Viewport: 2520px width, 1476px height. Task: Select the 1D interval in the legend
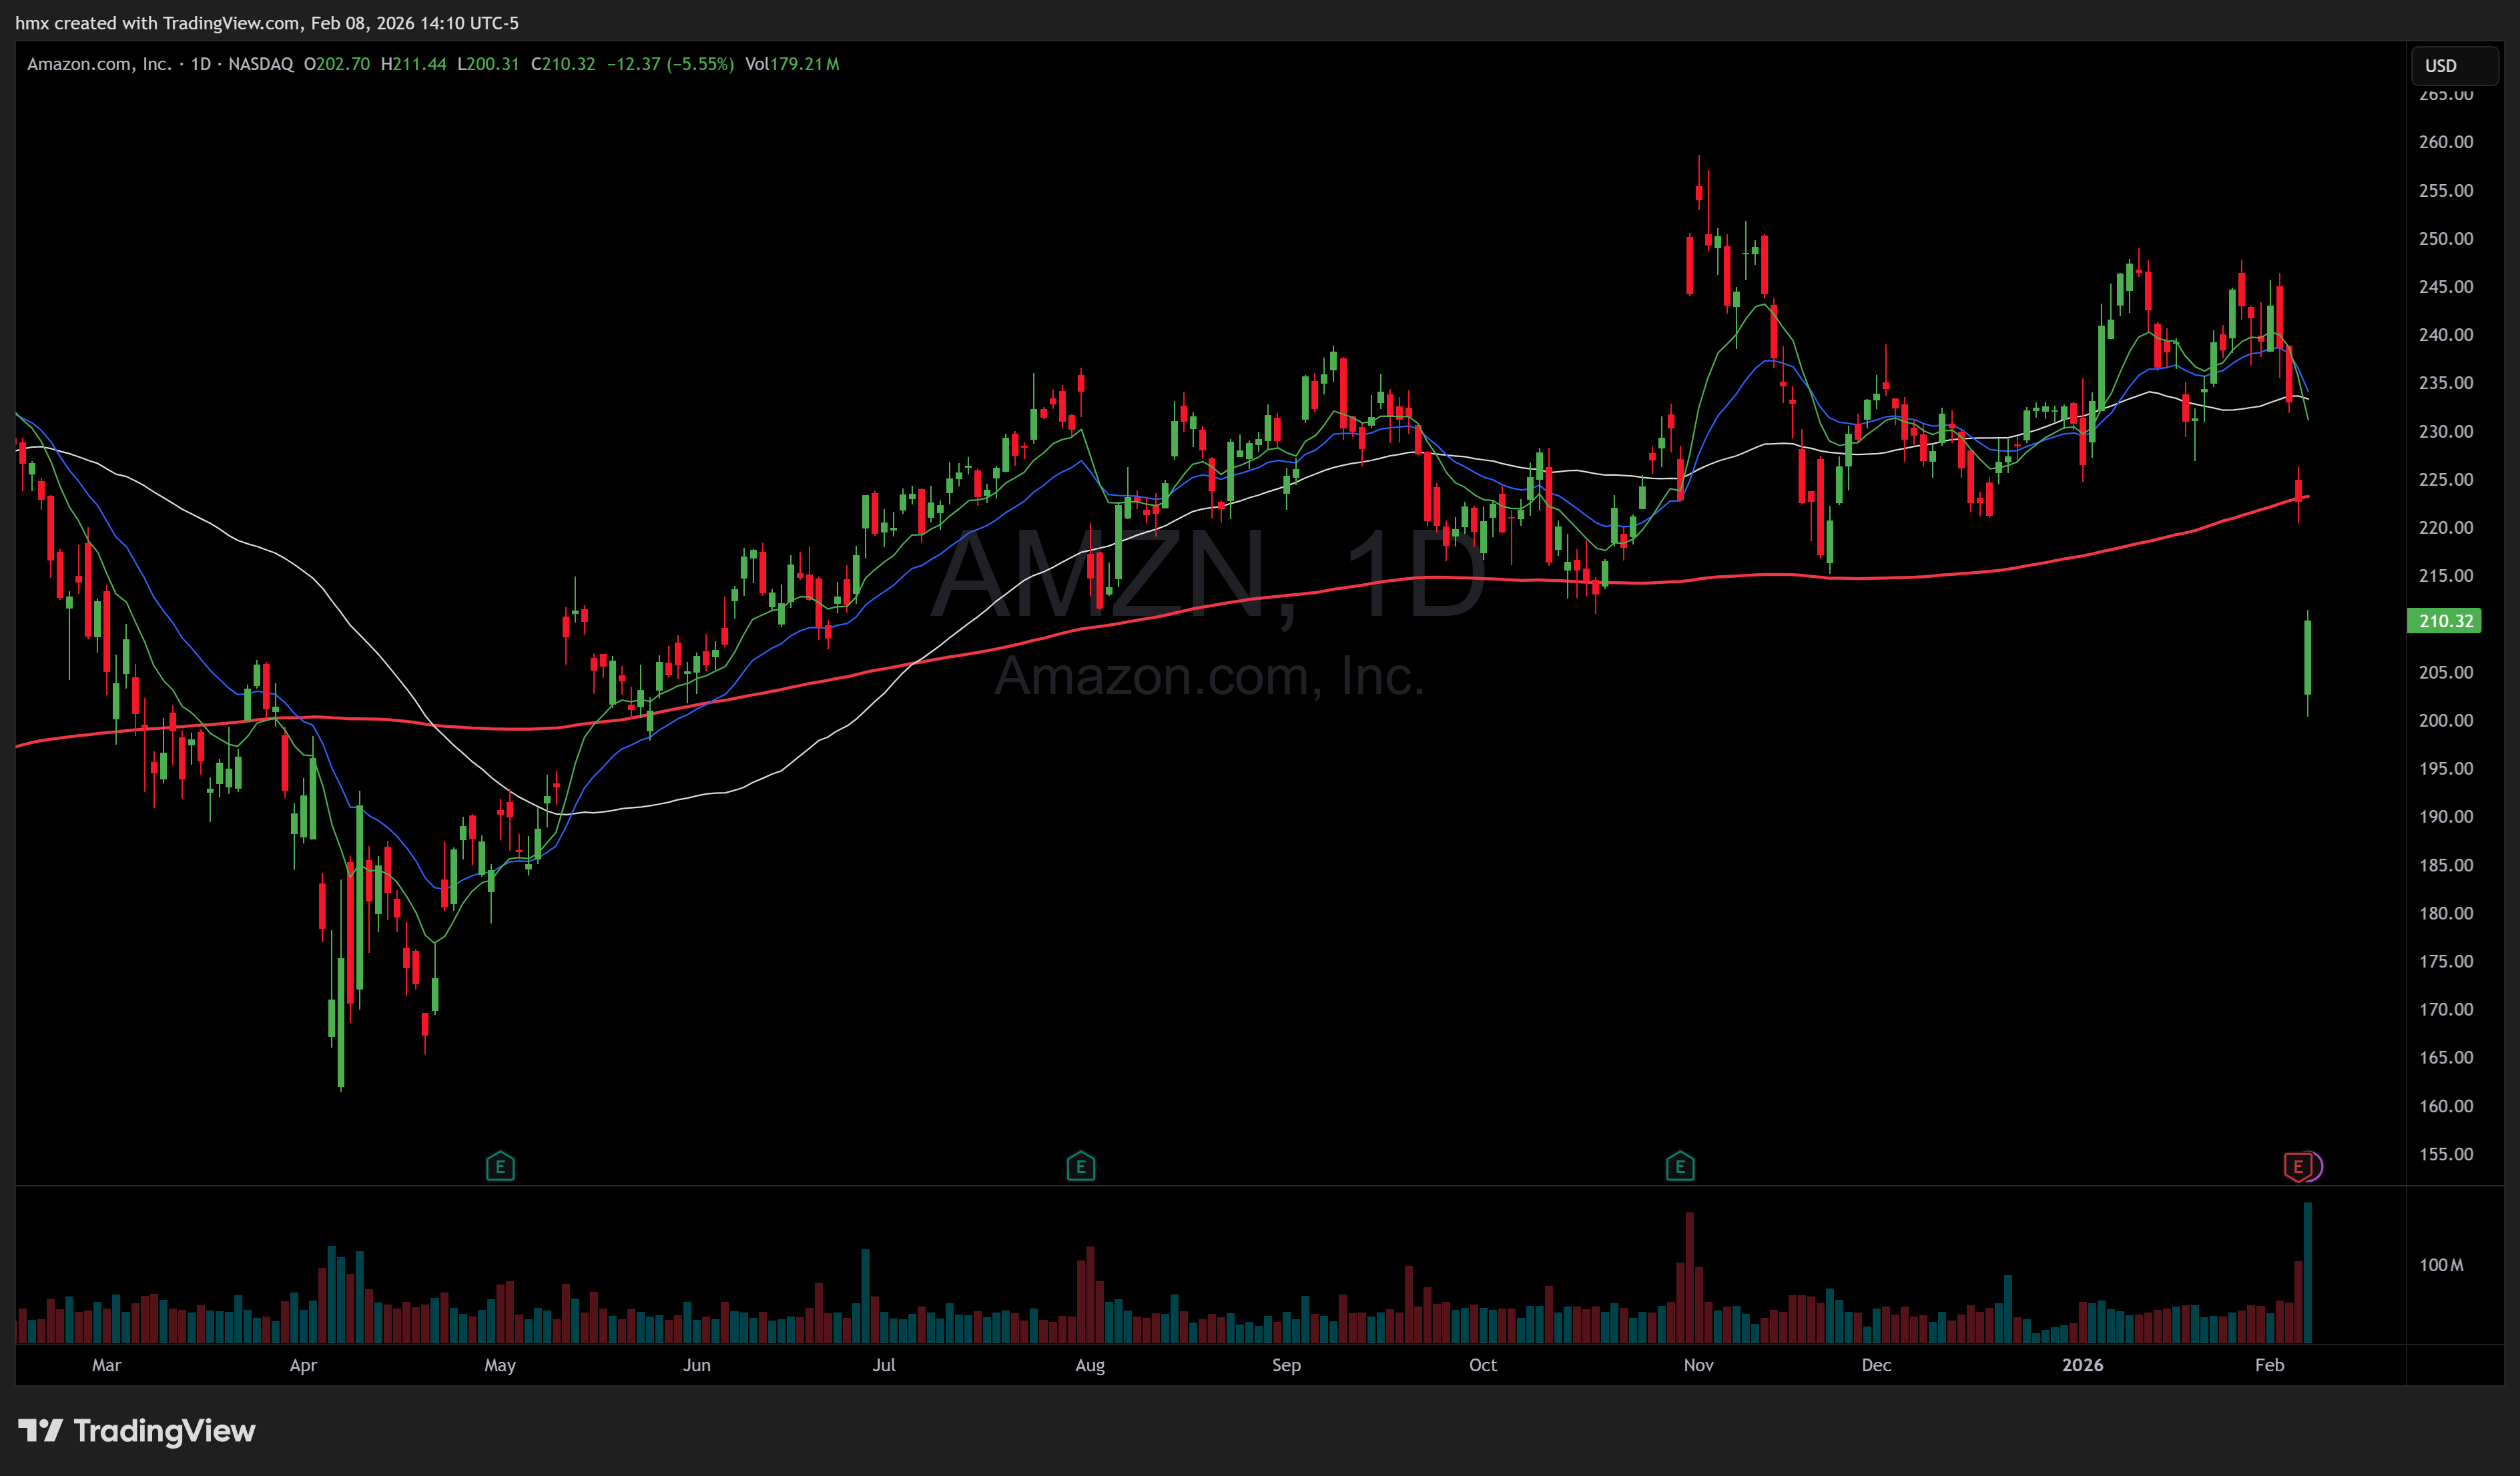201,64
